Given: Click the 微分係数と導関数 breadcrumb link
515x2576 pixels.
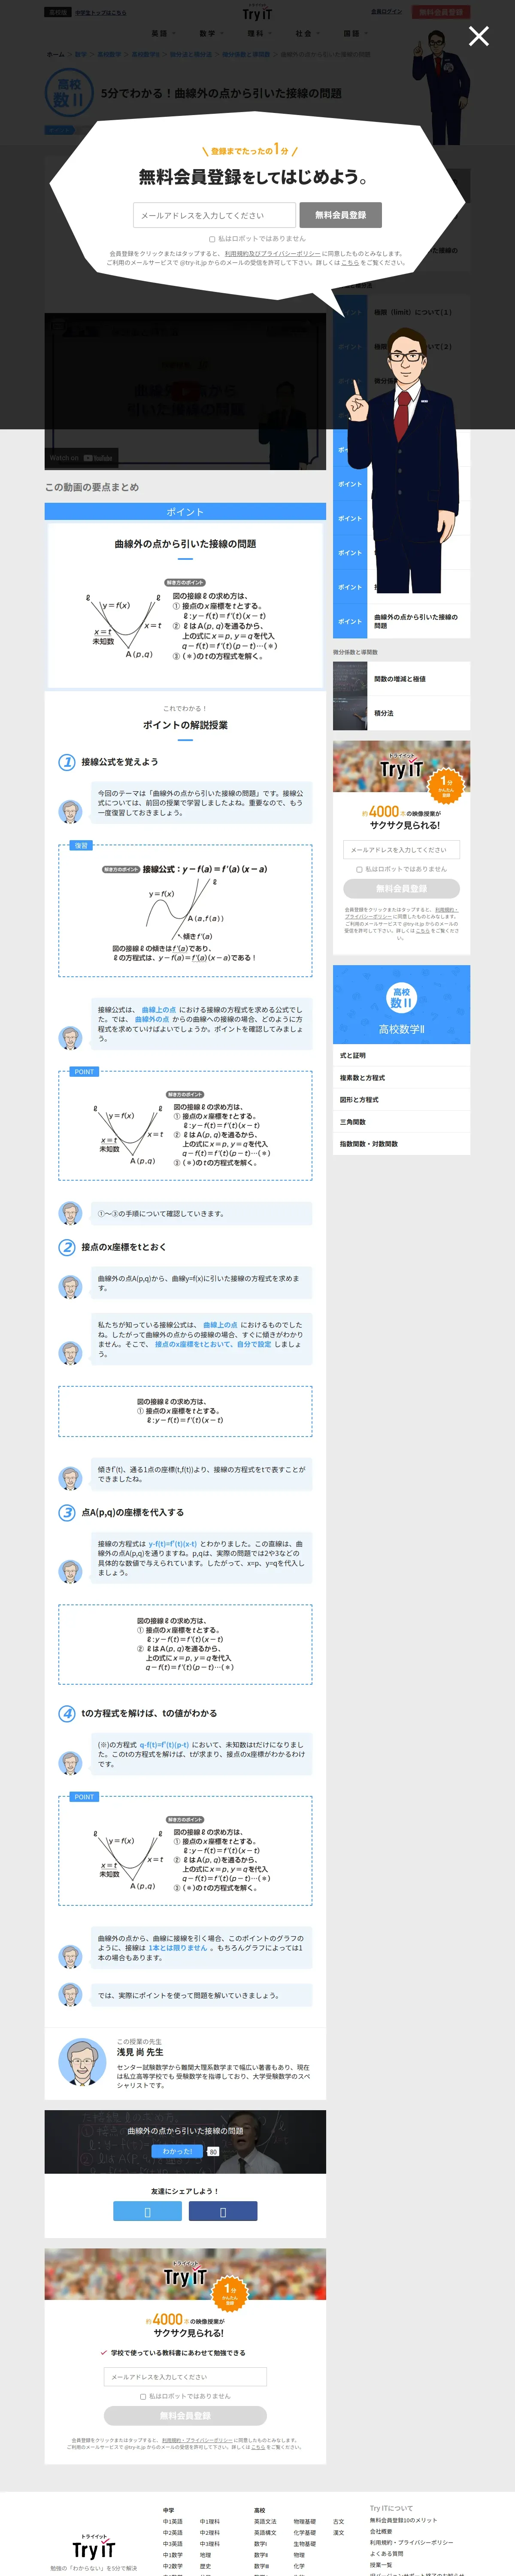Looking at the screenshot, I should click(x=246, y=55).
